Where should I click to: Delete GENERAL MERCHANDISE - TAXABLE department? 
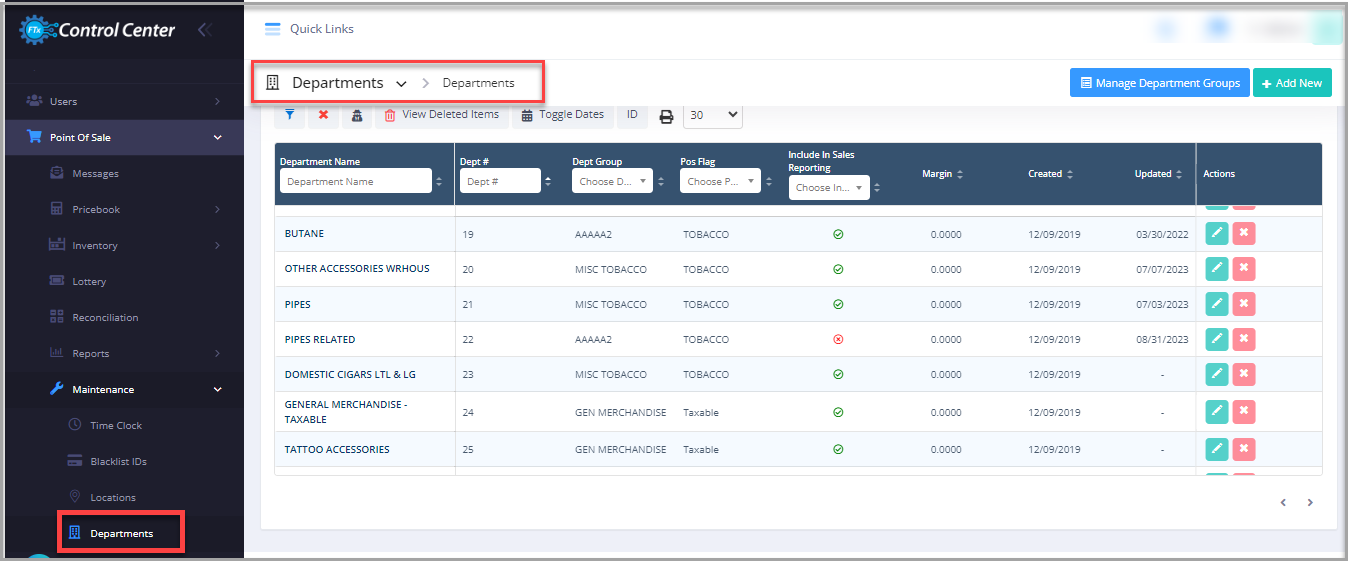[x=1244, y=411]
